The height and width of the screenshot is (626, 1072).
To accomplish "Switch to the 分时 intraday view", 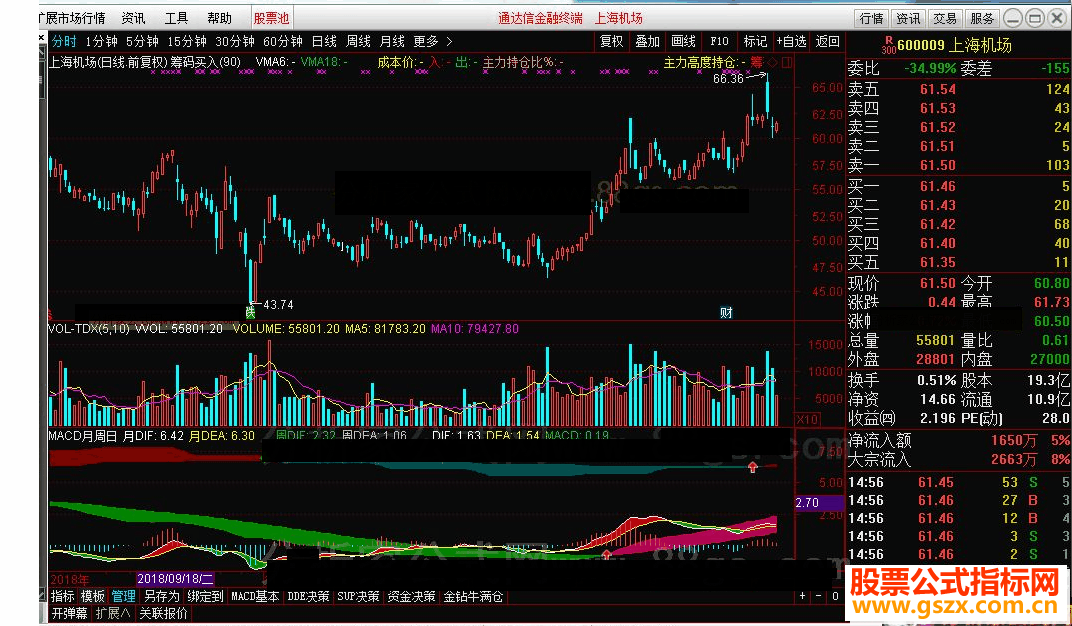I will pyautogui.click(x=64, y=42).
